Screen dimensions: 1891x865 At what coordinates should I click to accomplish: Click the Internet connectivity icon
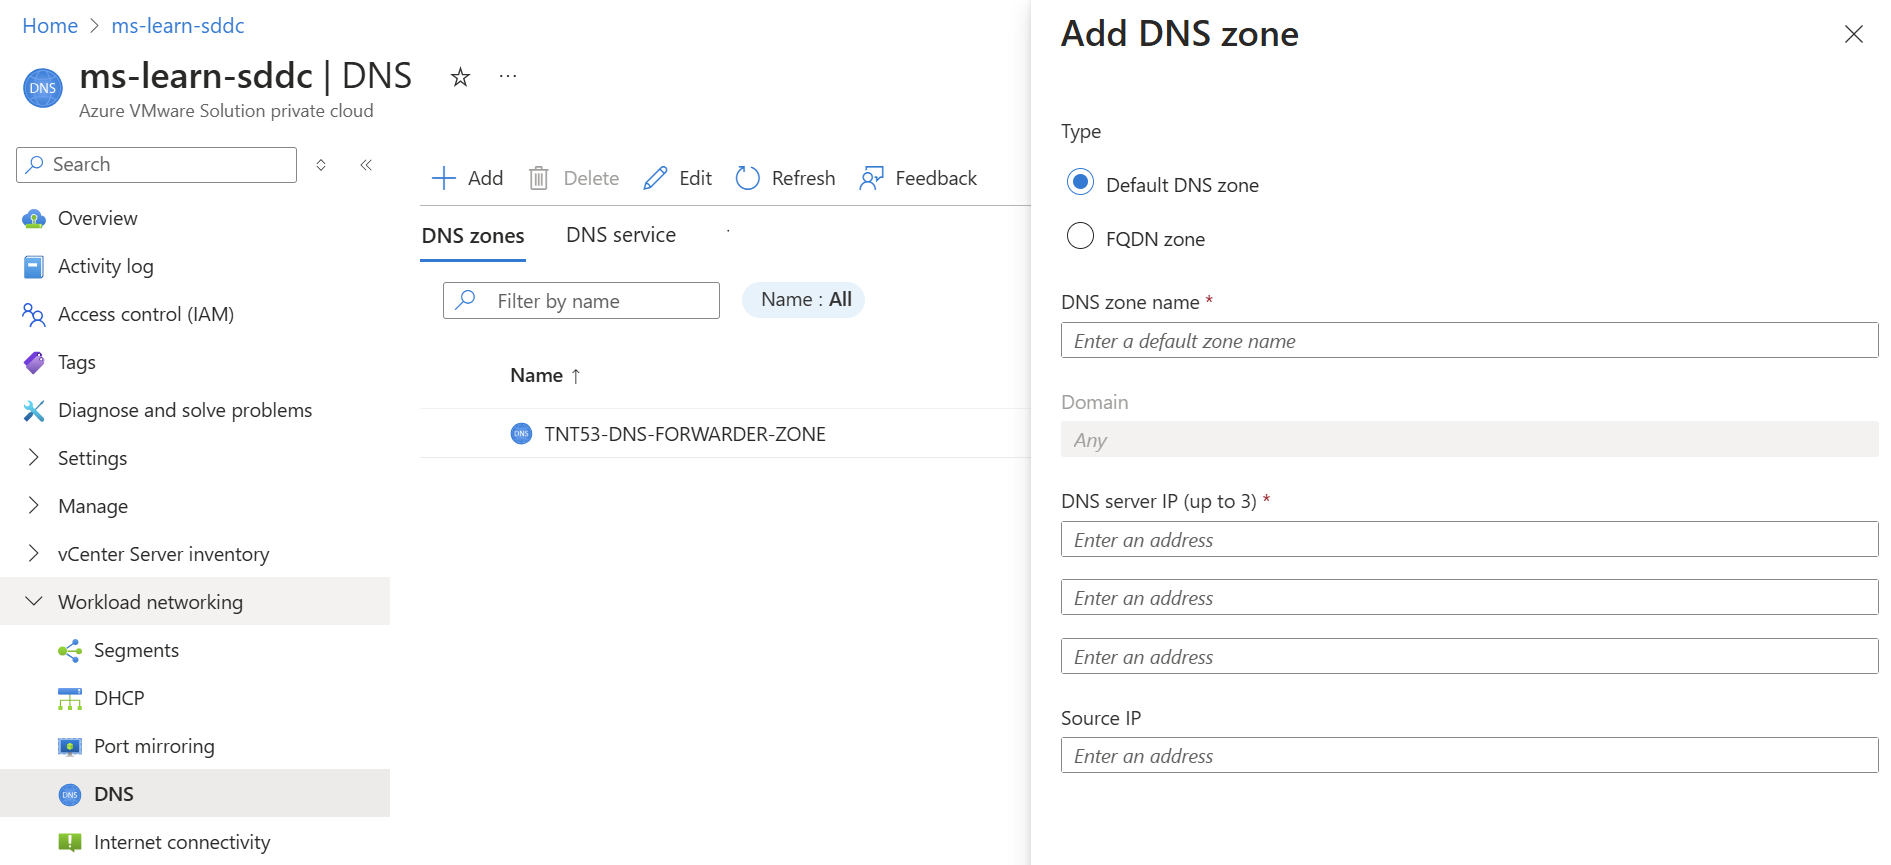70,842
